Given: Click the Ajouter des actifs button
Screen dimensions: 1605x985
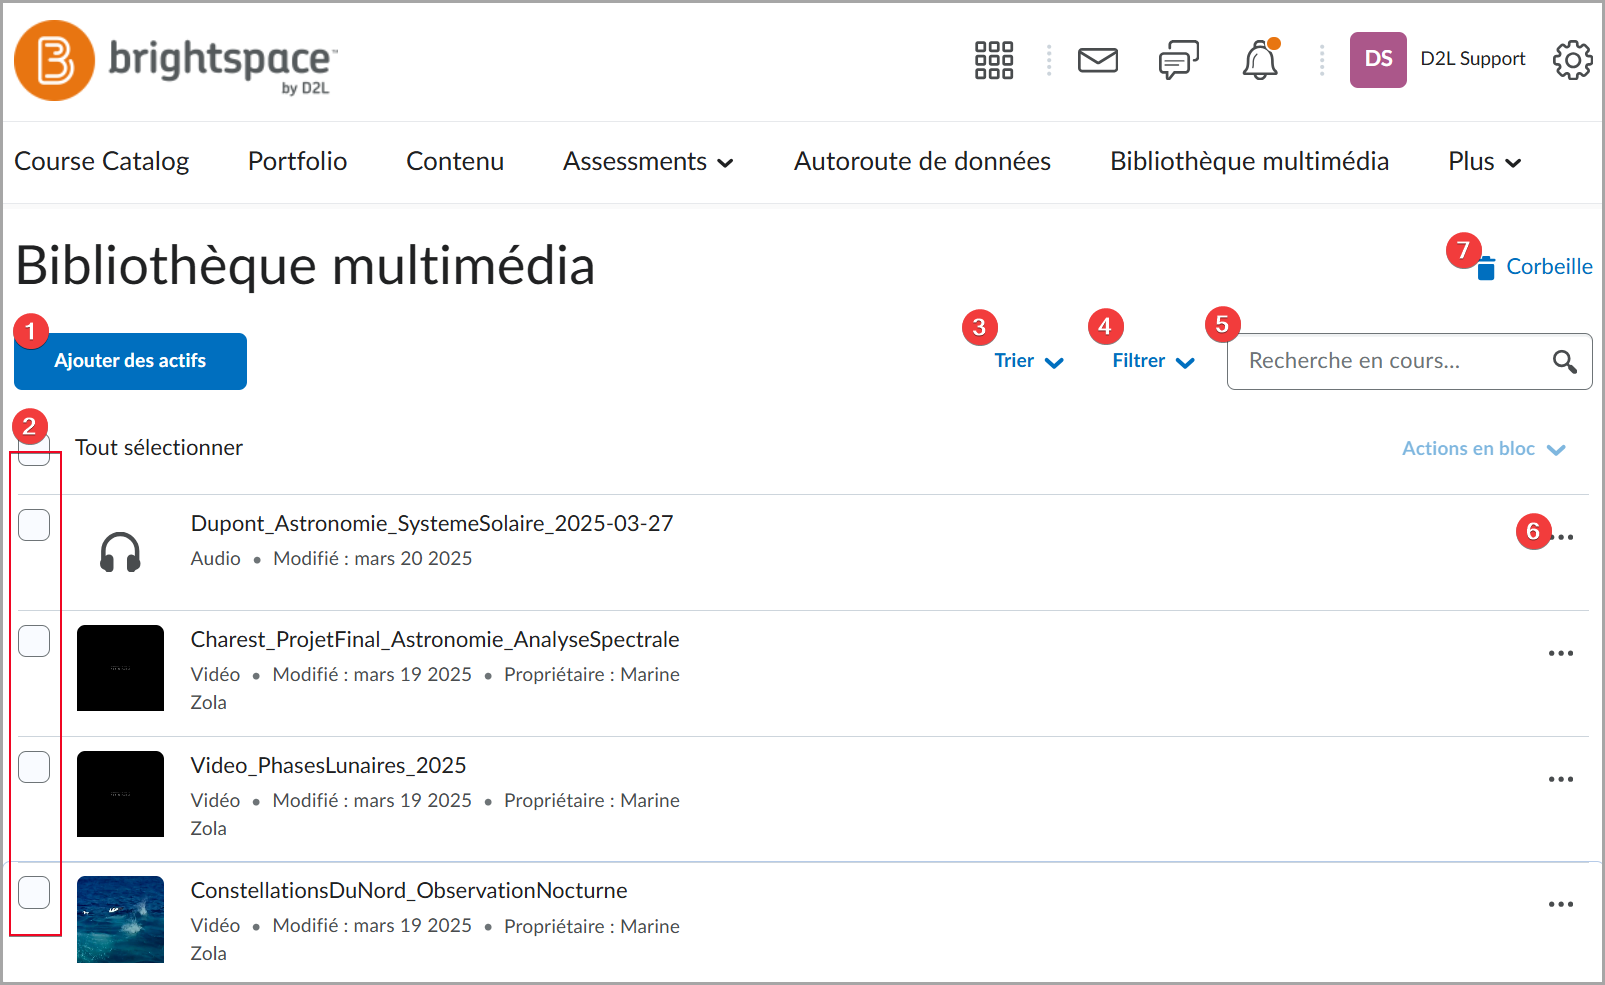Looking at the screenshot, I should pyautogui.click(x=130, y=361).
